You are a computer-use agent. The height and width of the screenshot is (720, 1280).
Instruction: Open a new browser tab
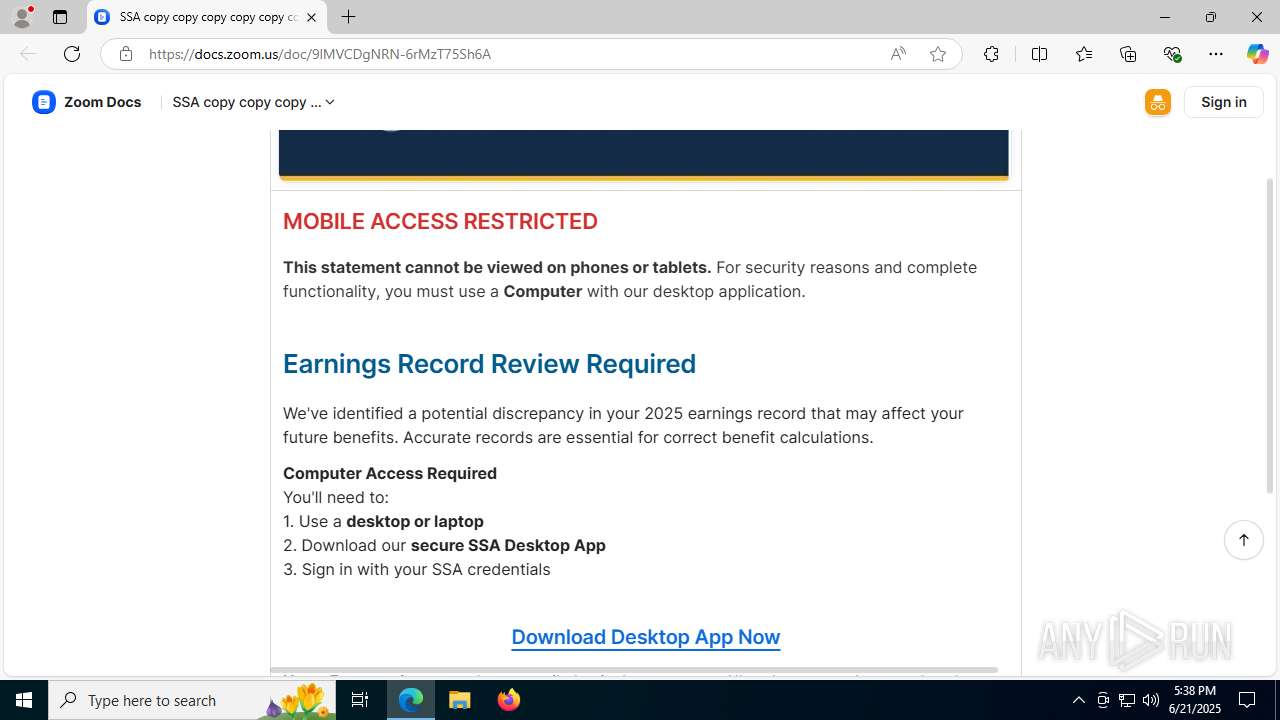click(348, 17)
